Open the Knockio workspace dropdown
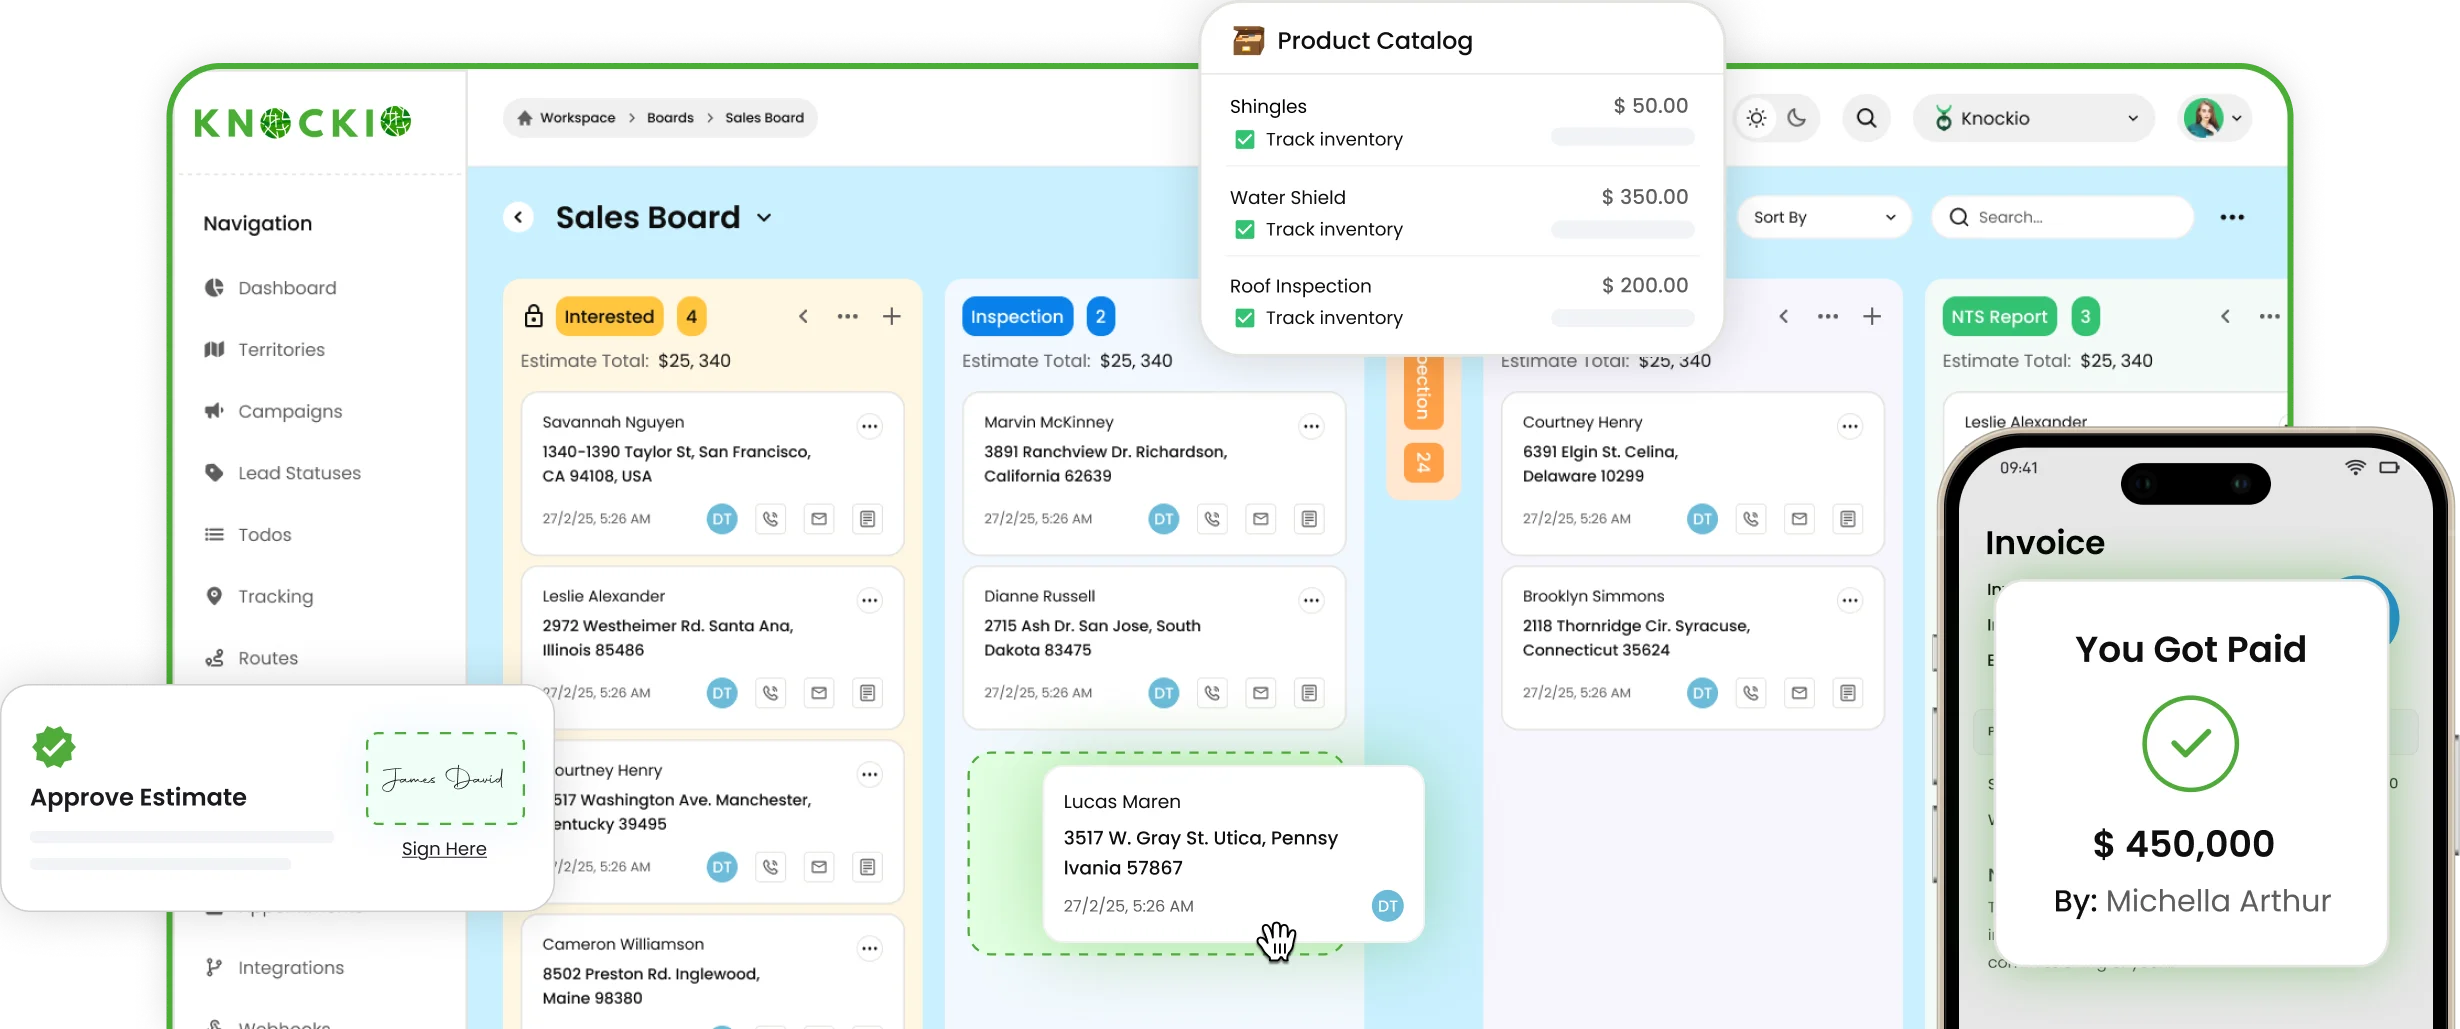 [x=2034, y=118]
